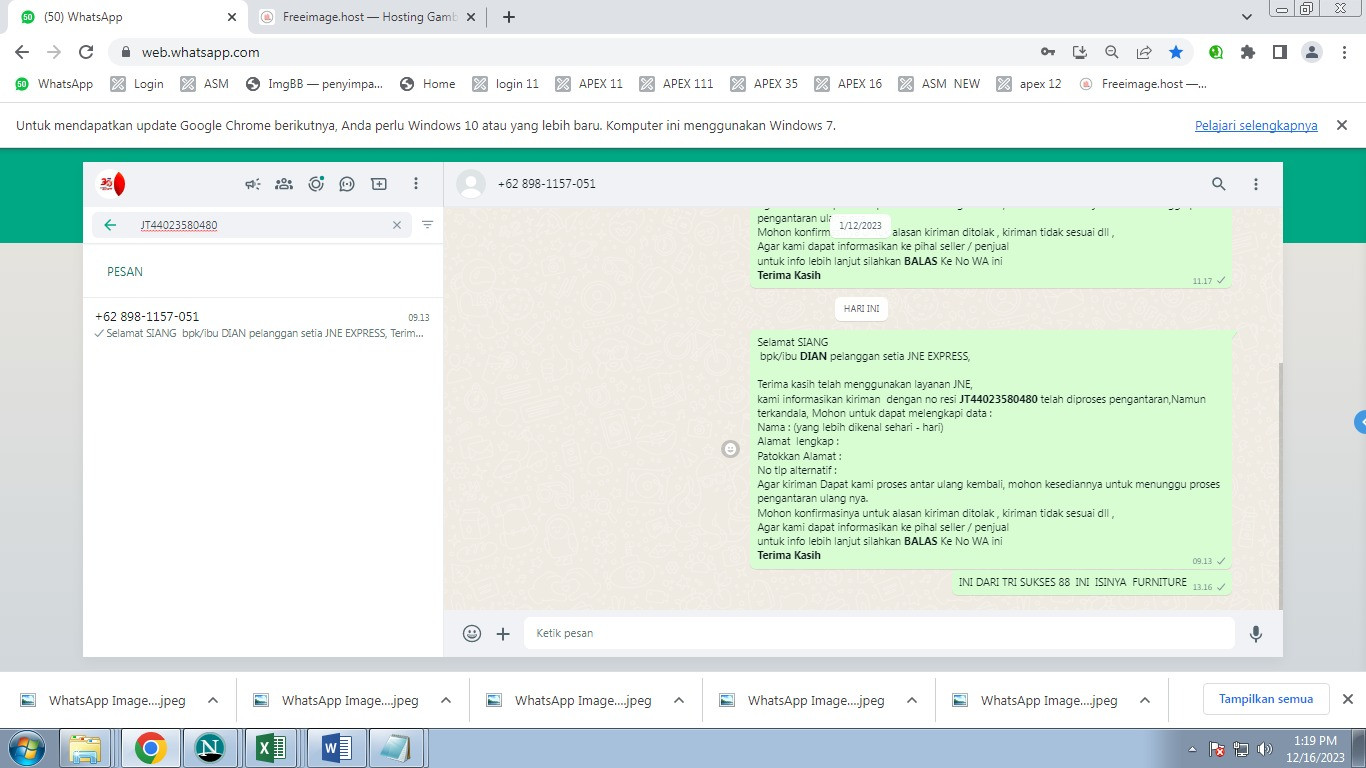The width and height of the screenshot is (1366, 768).
Task: Clear the search text JT44023580480
Action: point(397,225)
